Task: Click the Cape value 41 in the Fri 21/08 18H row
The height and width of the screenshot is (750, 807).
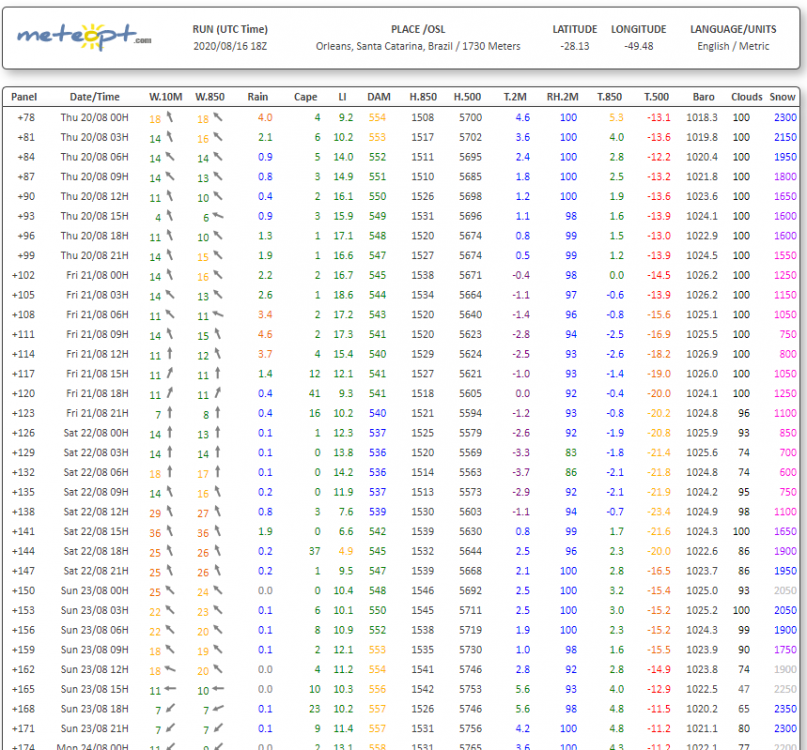Action: tap(314, 394)
